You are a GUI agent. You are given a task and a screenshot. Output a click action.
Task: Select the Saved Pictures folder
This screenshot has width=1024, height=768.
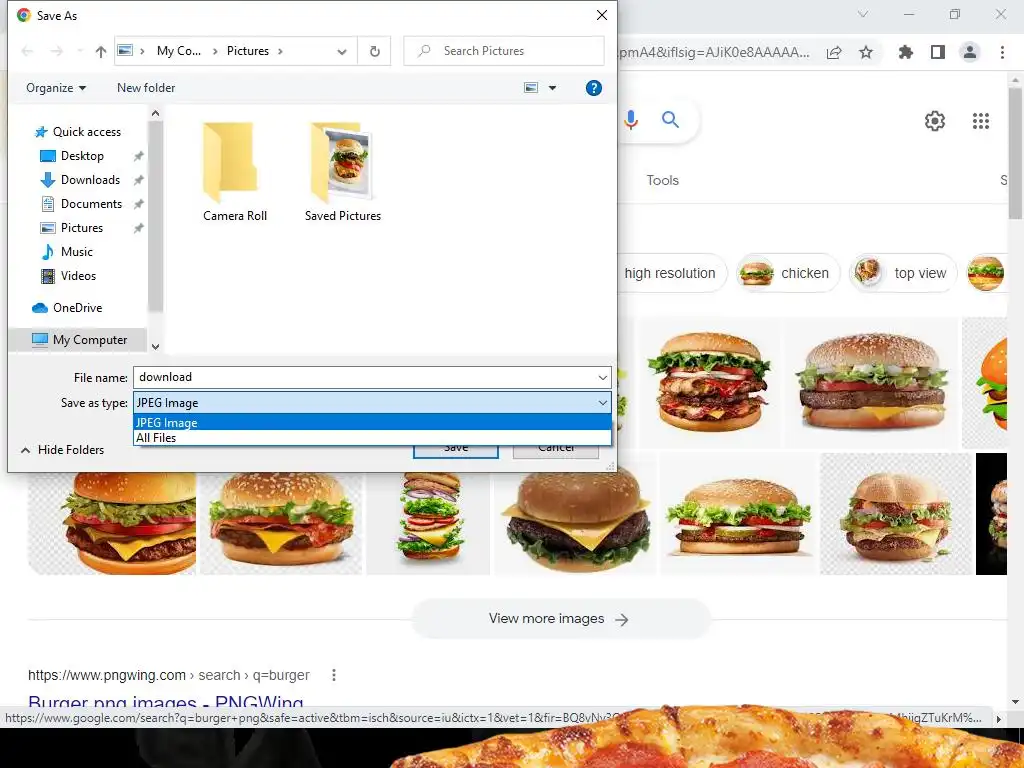343,172
